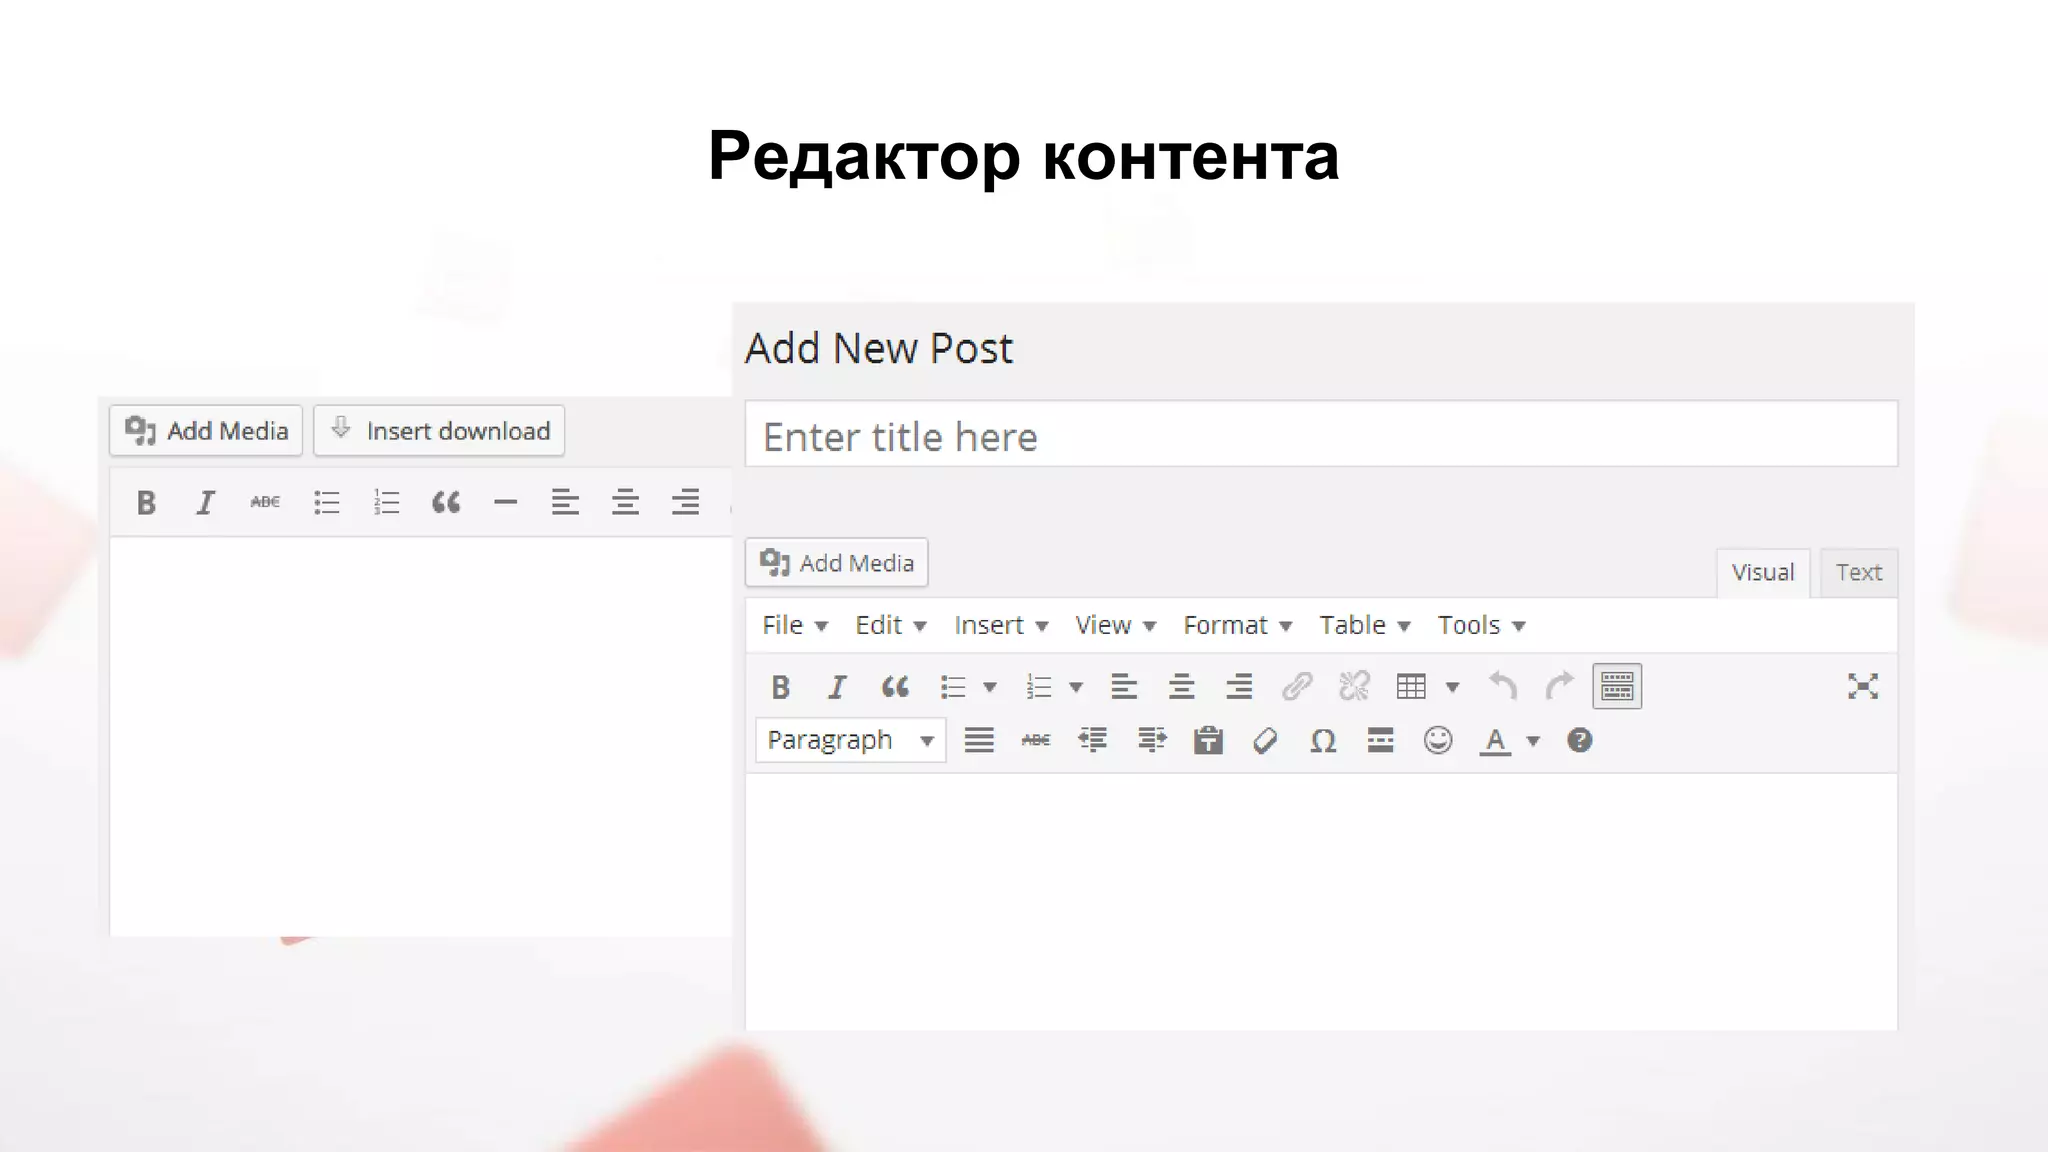Align text left in left editor
Image resolution: width=2048 pixels, height=1152 pixels.
coord(565,502)
